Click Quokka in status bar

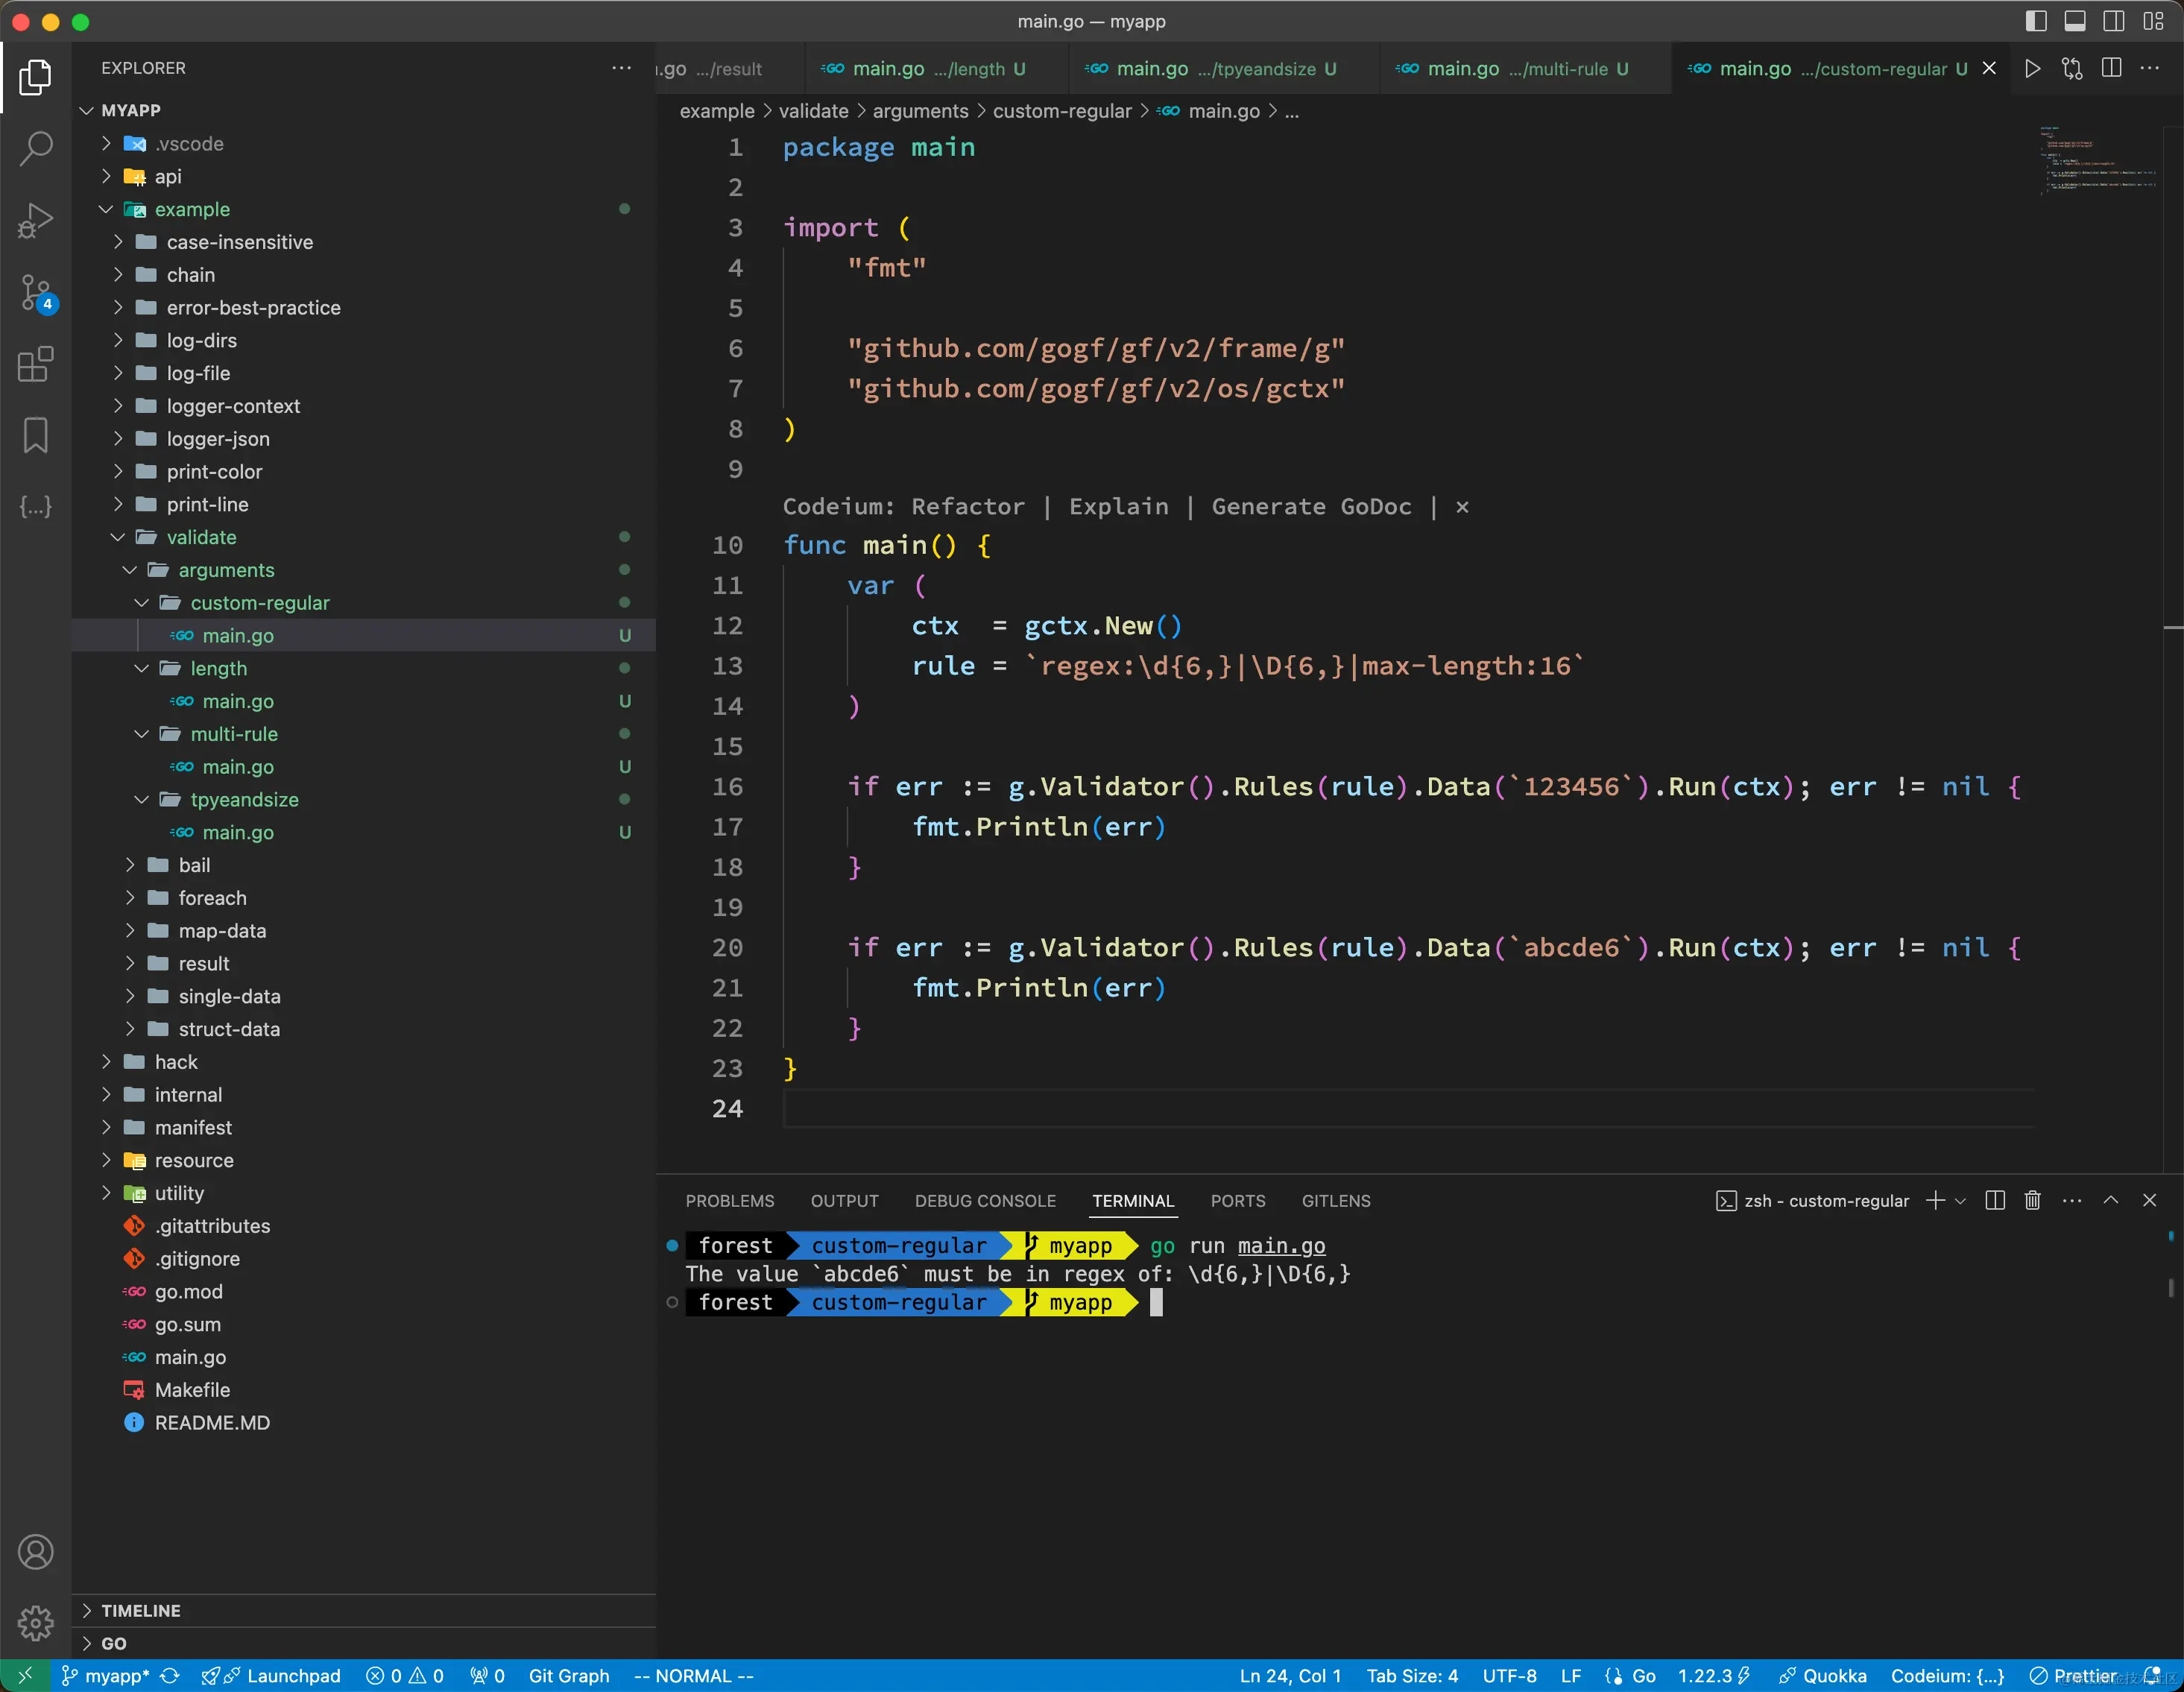(1822, 1675)
